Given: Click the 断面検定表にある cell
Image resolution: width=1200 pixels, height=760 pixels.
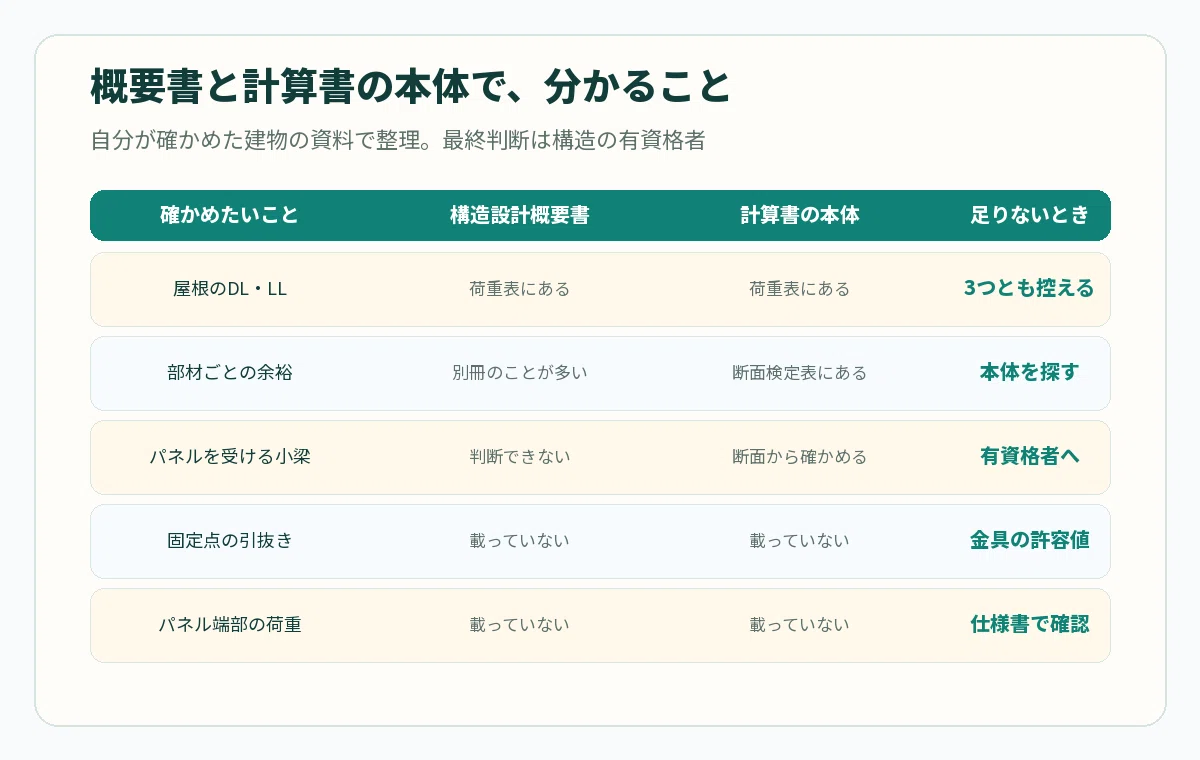Looking at the screenshot, I should (799, 373).
